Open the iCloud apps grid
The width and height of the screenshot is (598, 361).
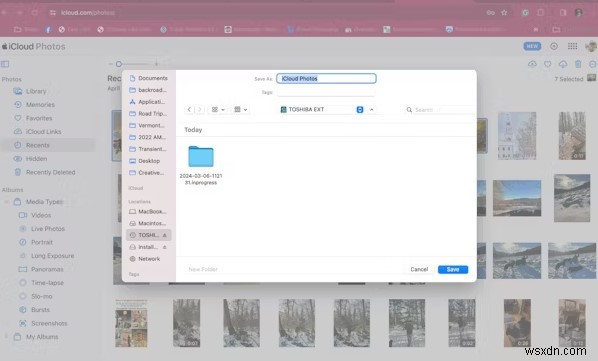[572, 46]
